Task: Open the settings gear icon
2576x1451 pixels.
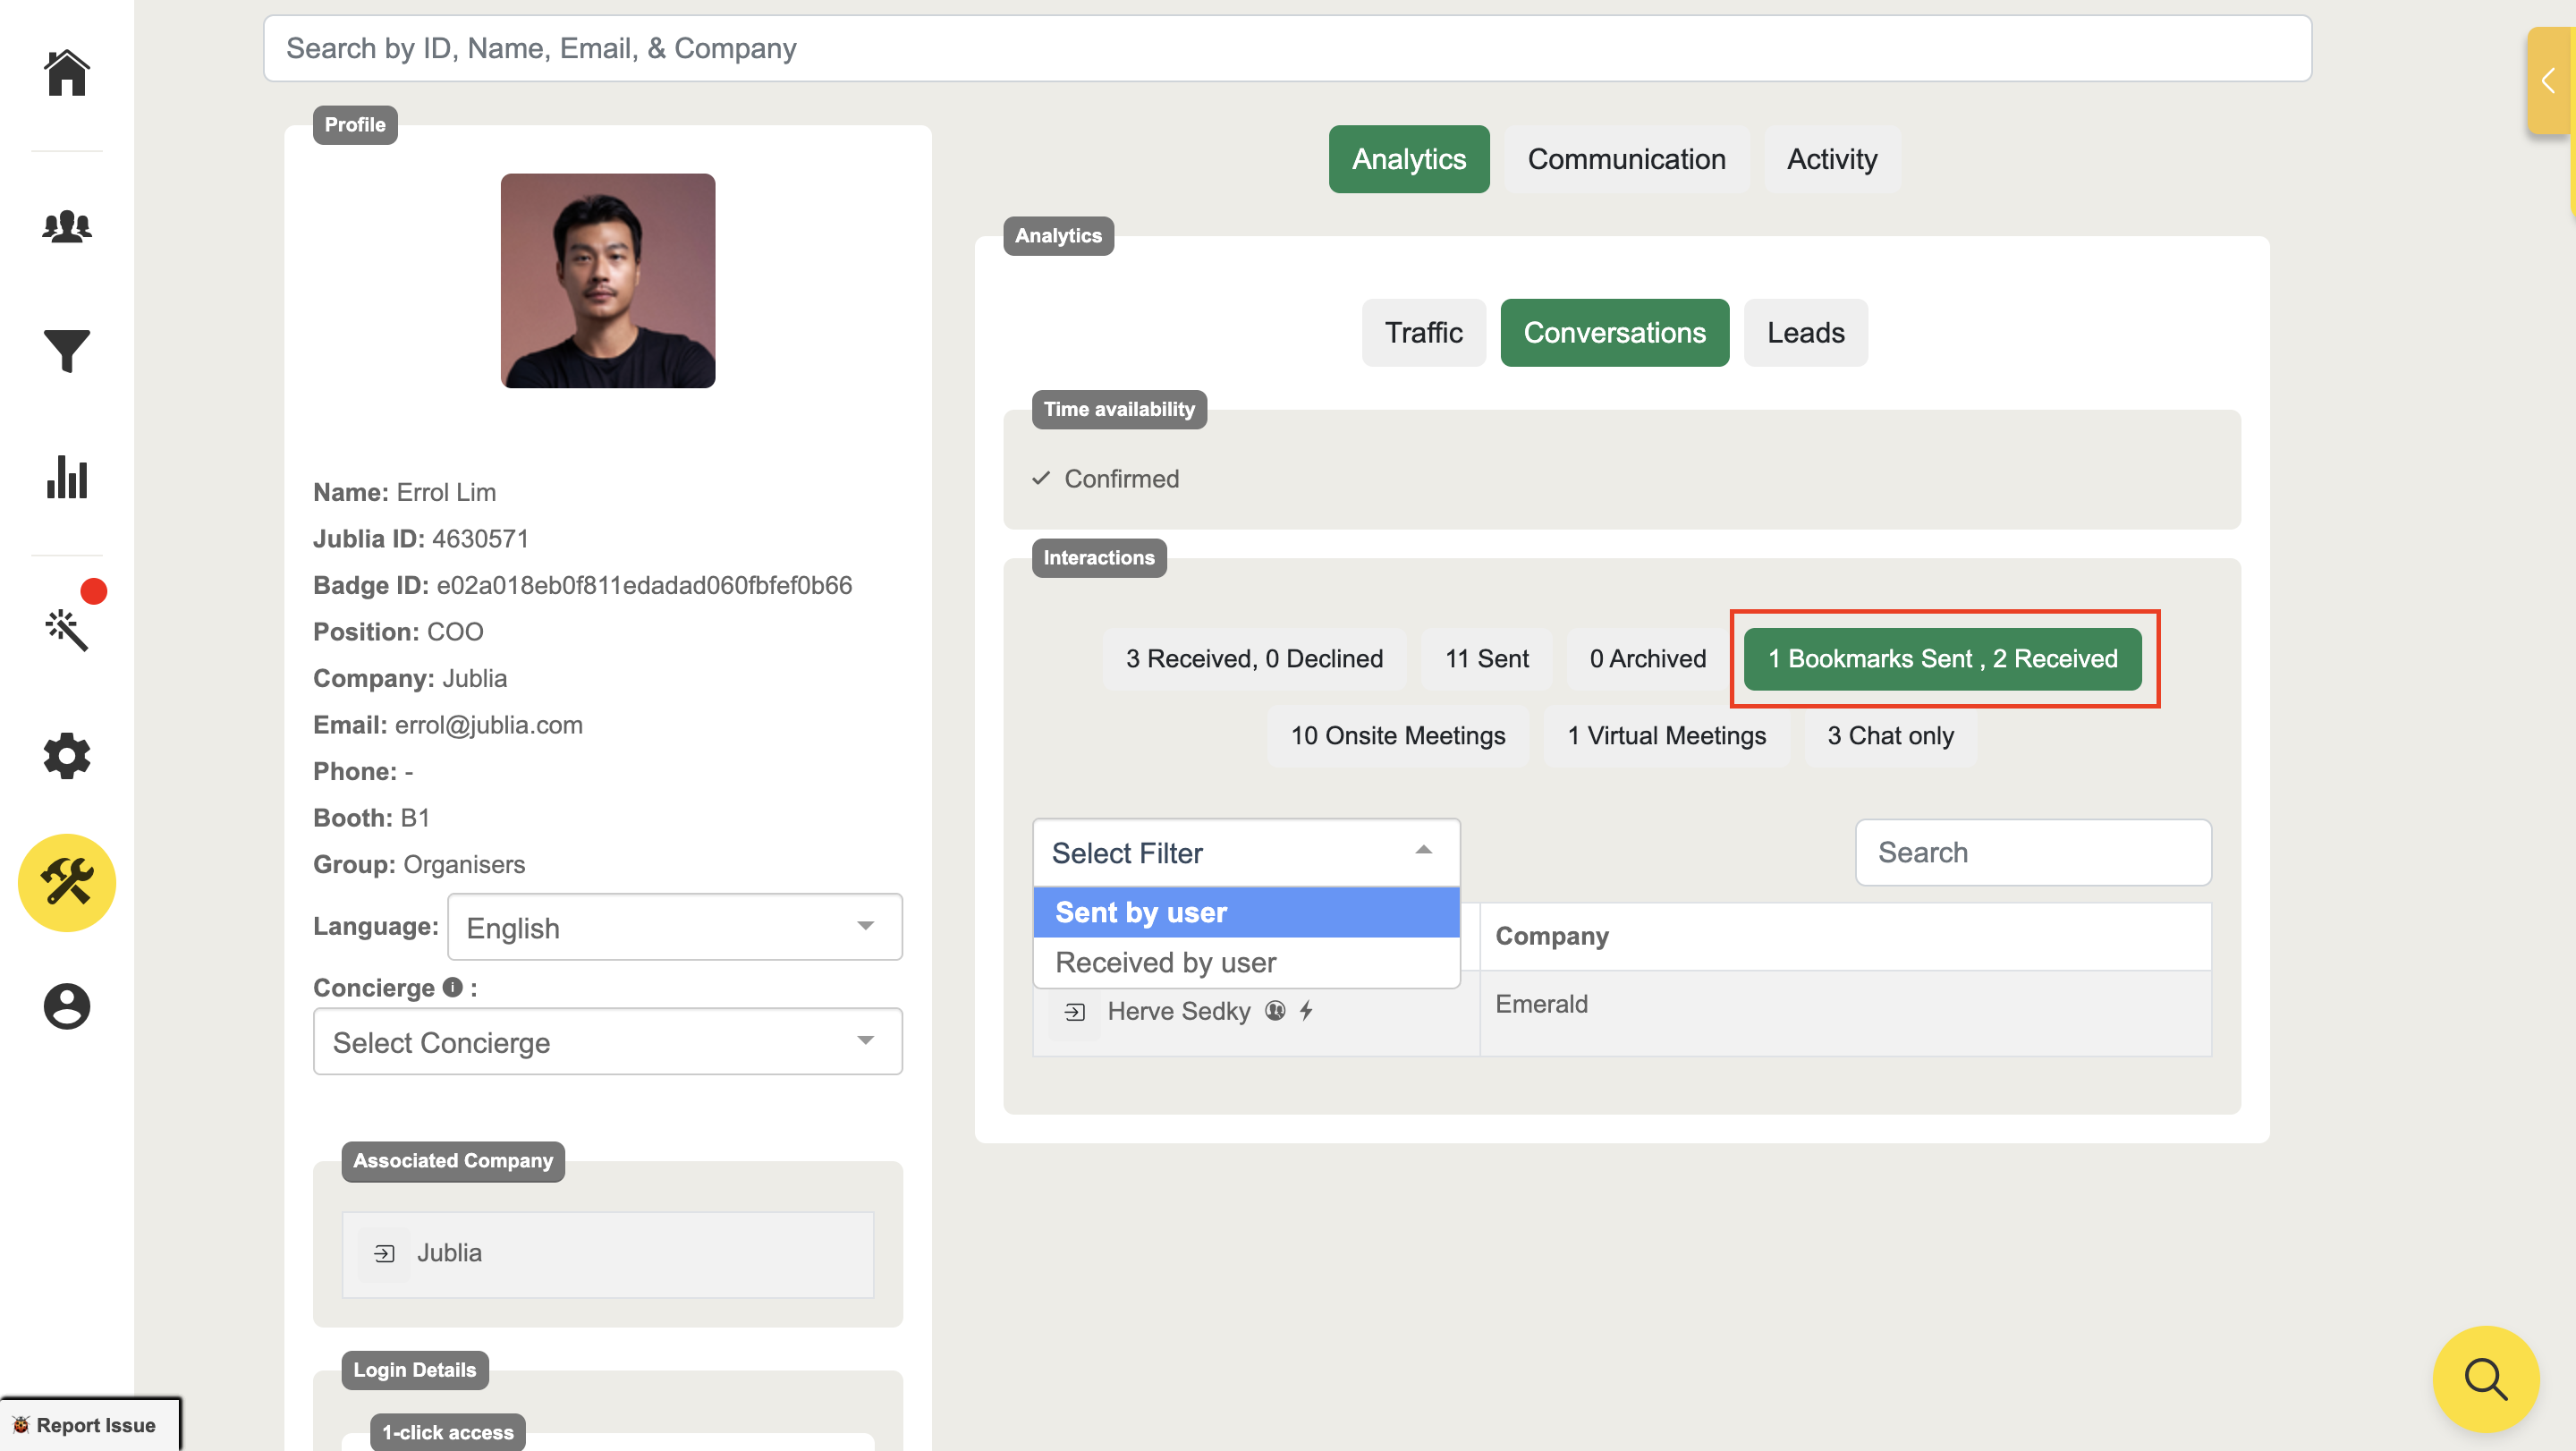Action: point(66,756)
